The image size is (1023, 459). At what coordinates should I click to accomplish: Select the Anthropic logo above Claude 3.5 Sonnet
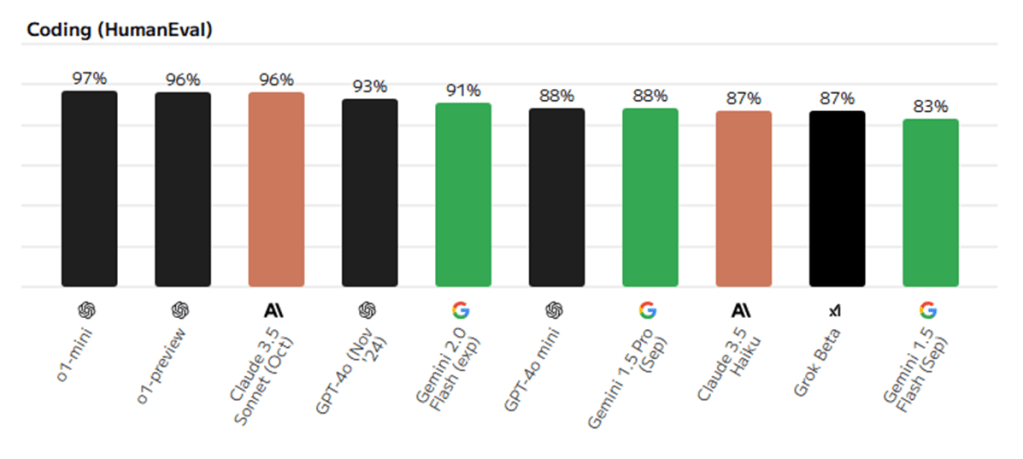click(x=275, y=310)
